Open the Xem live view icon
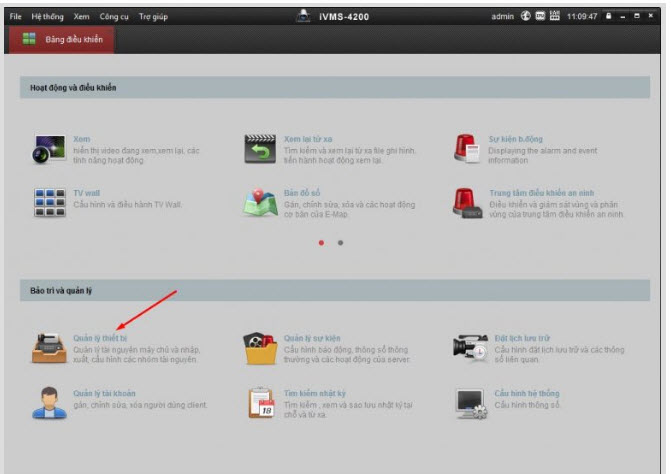 point(49,148)
